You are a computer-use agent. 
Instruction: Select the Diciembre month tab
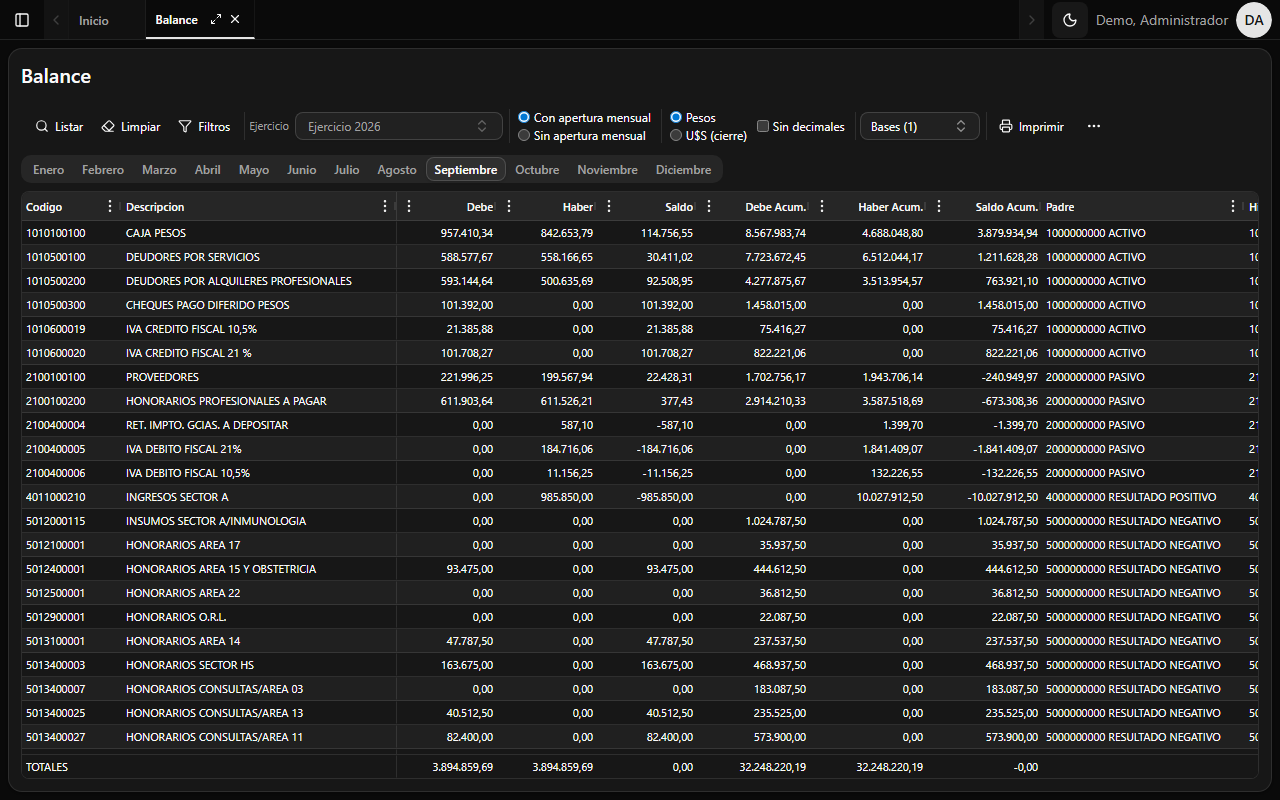[684, 170]
